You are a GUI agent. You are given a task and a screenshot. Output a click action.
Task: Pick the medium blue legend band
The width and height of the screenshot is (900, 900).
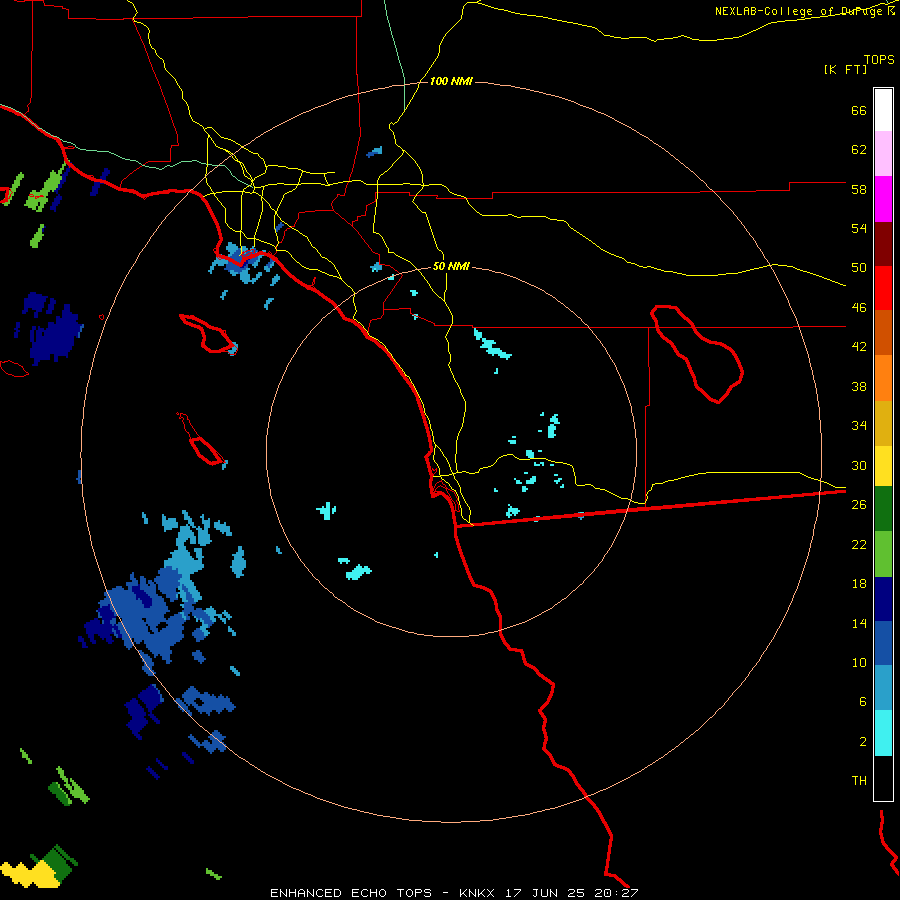(883, 643)
